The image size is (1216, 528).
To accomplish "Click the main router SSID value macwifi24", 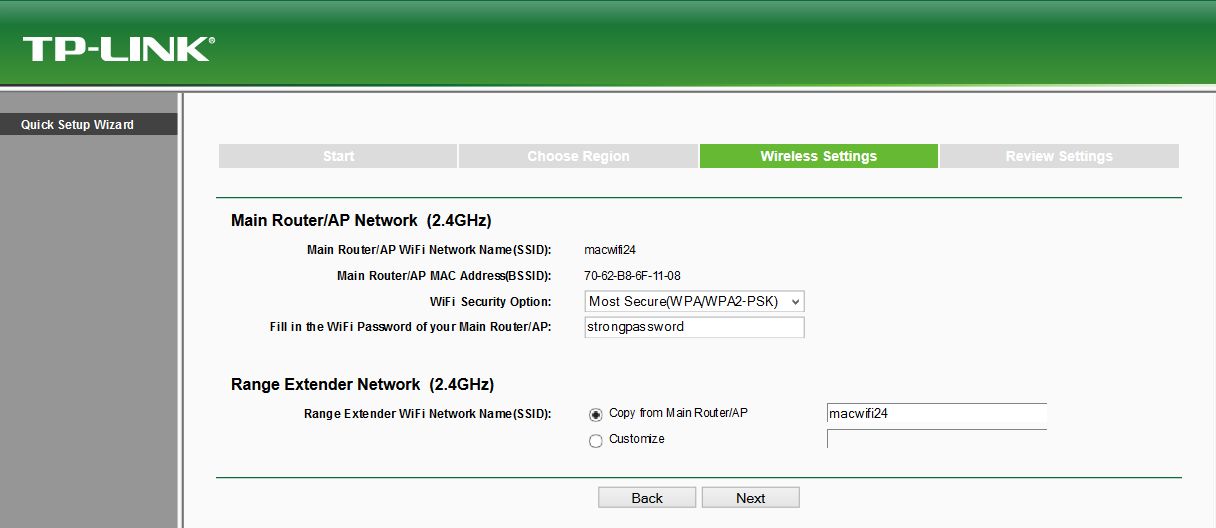I will [x=610, y=250].
